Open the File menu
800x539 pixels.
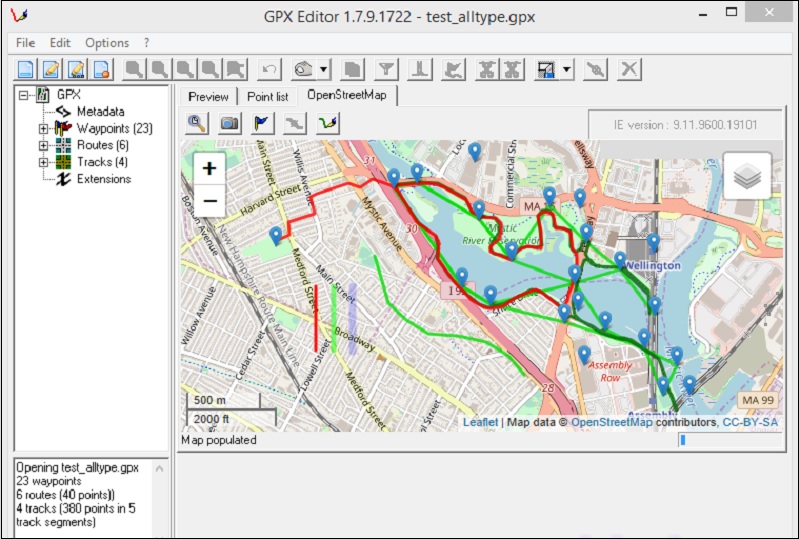[x=26, y=43]
